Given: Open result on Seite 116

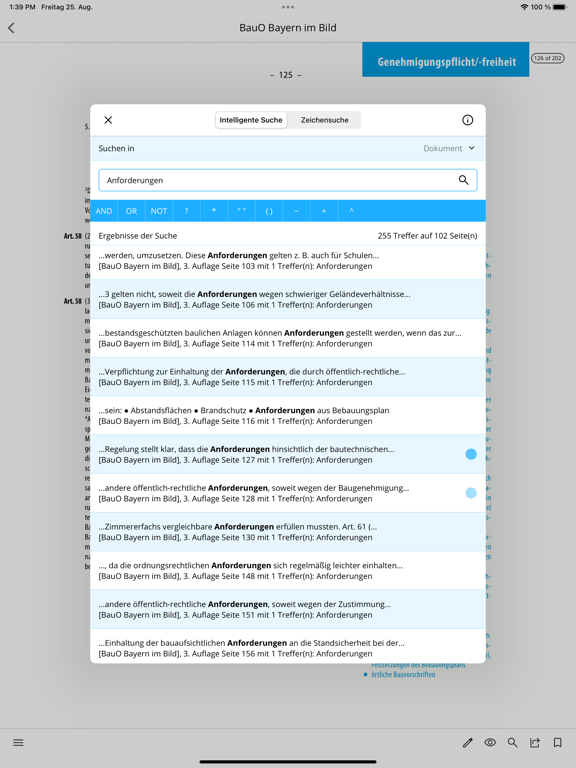Looking at the screenshot, I should coord(288,415).
